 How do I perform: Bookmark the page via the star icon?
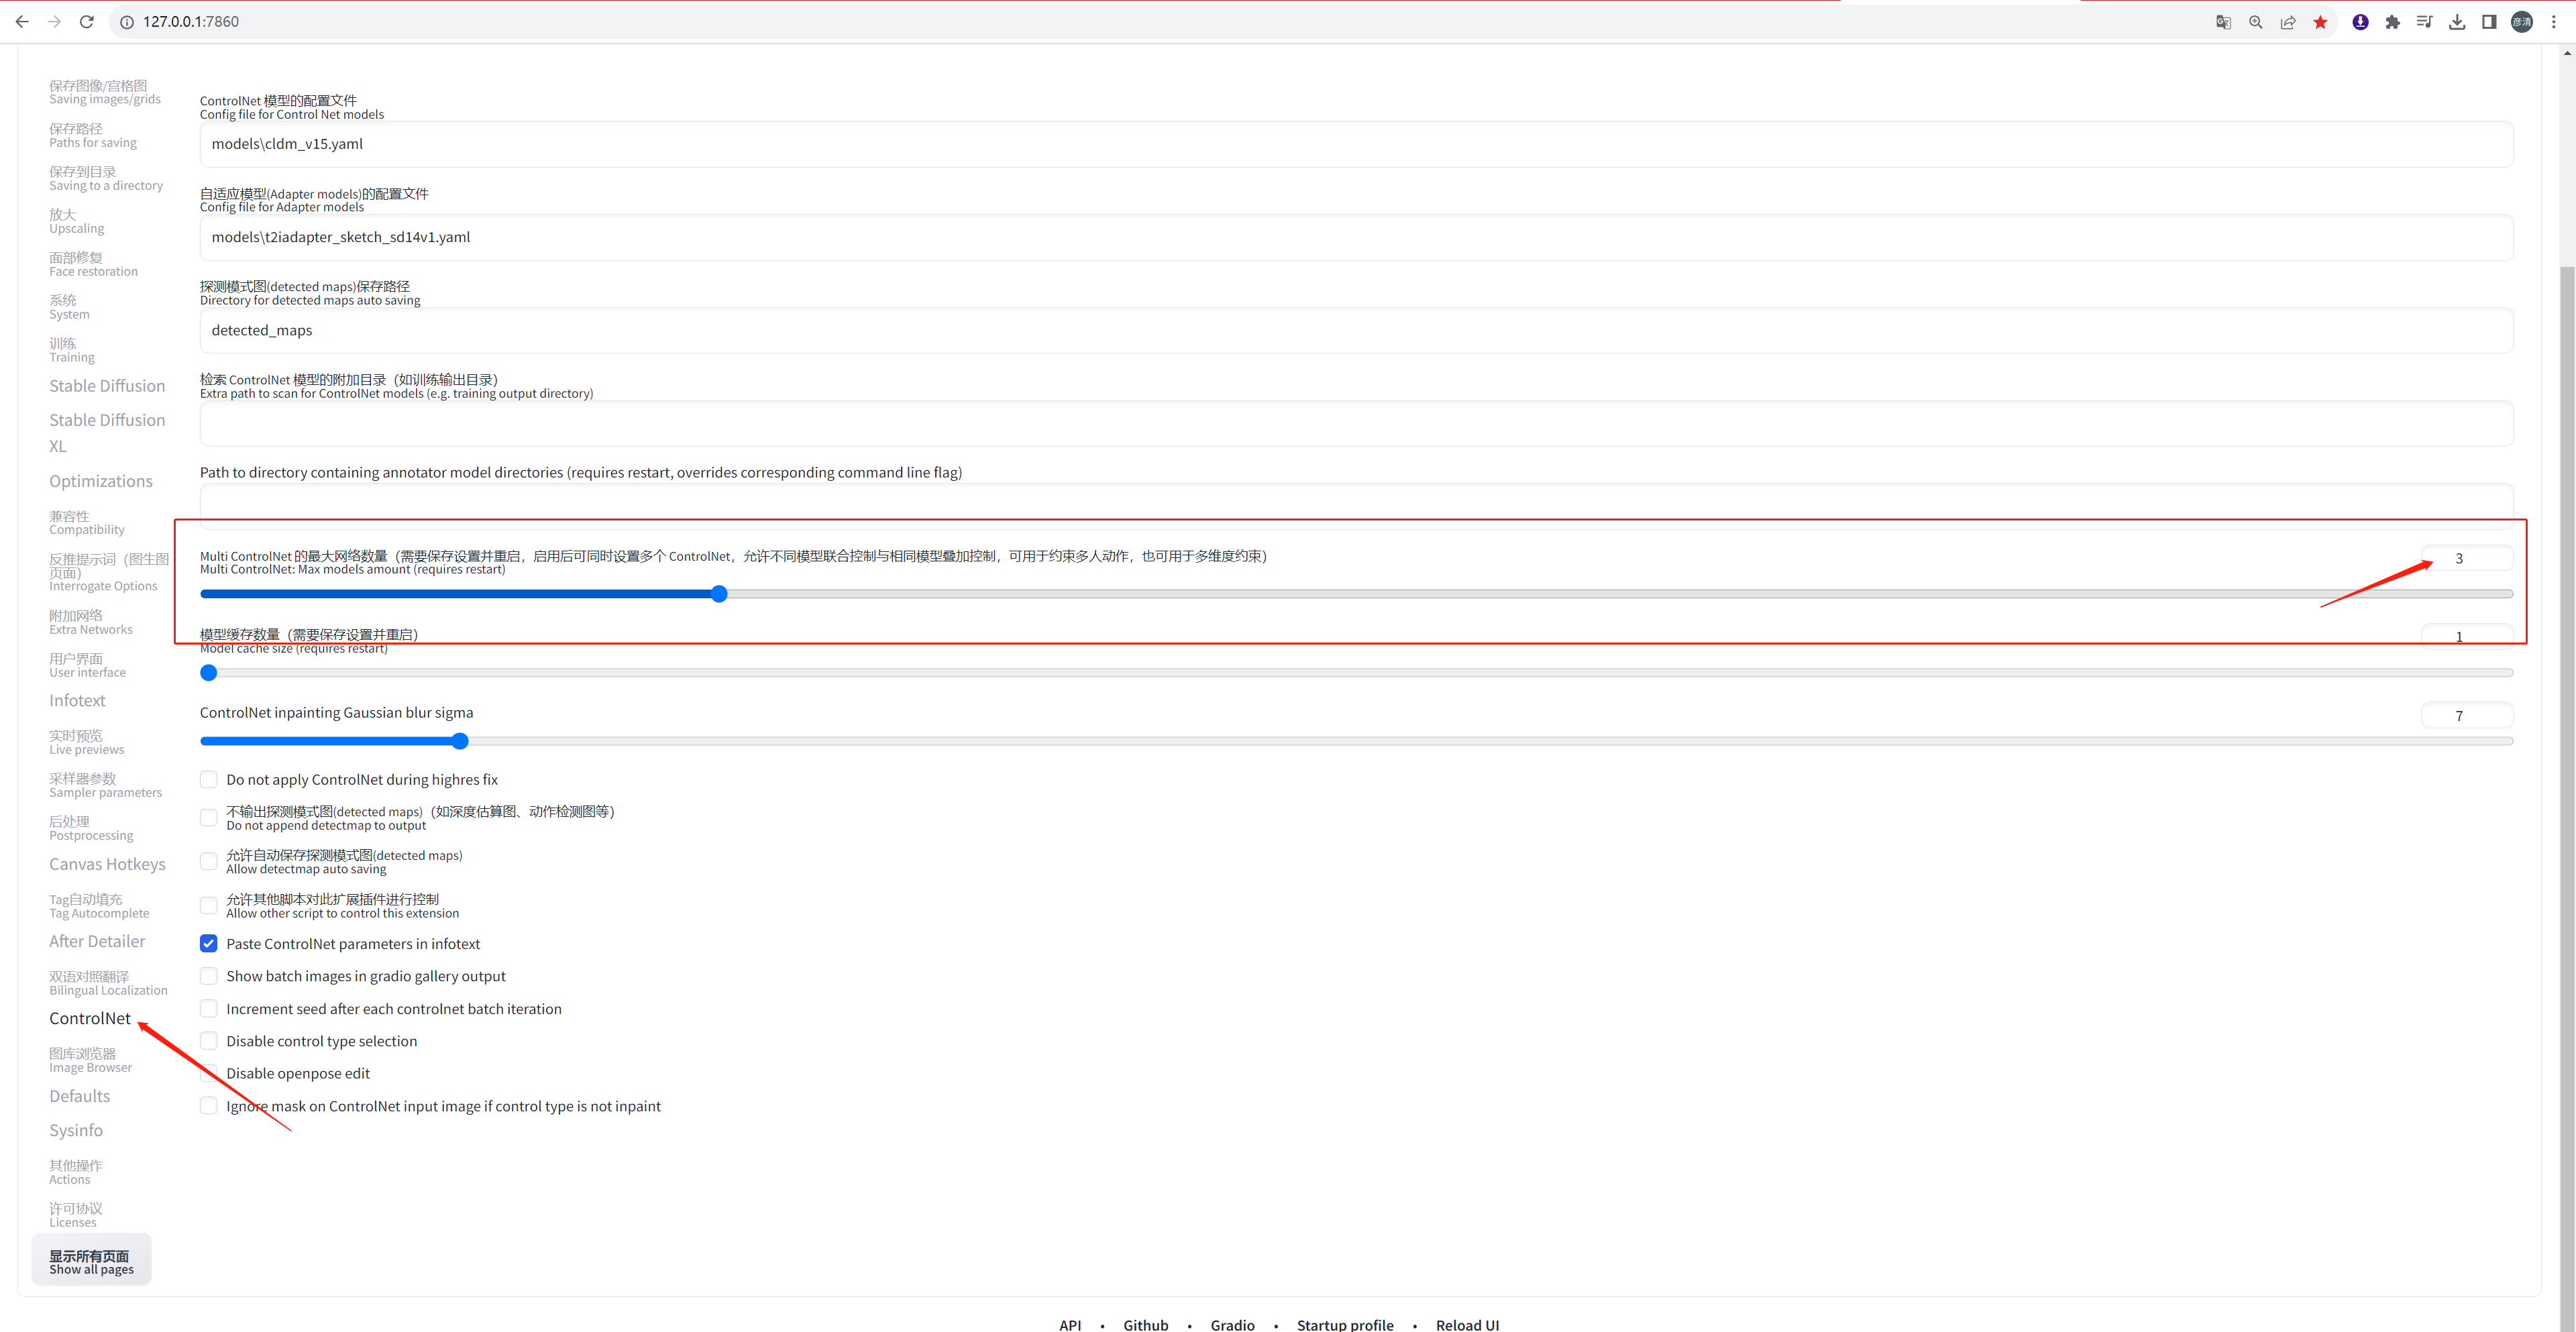click(x=2320, y=21)
